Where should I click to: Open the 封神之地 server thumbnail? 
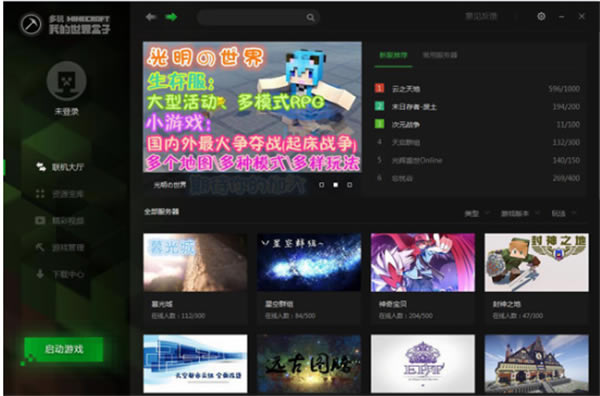click(536, 262)
